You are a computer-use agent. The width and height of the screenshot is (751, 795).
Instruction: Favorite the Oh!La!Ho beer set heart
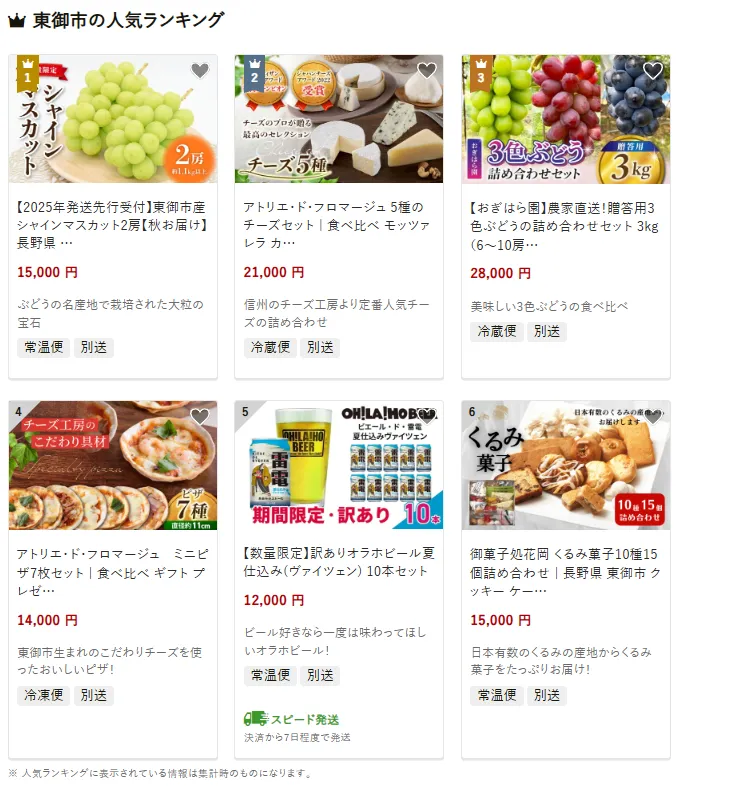pyautogui.click(x=426, y=417)
